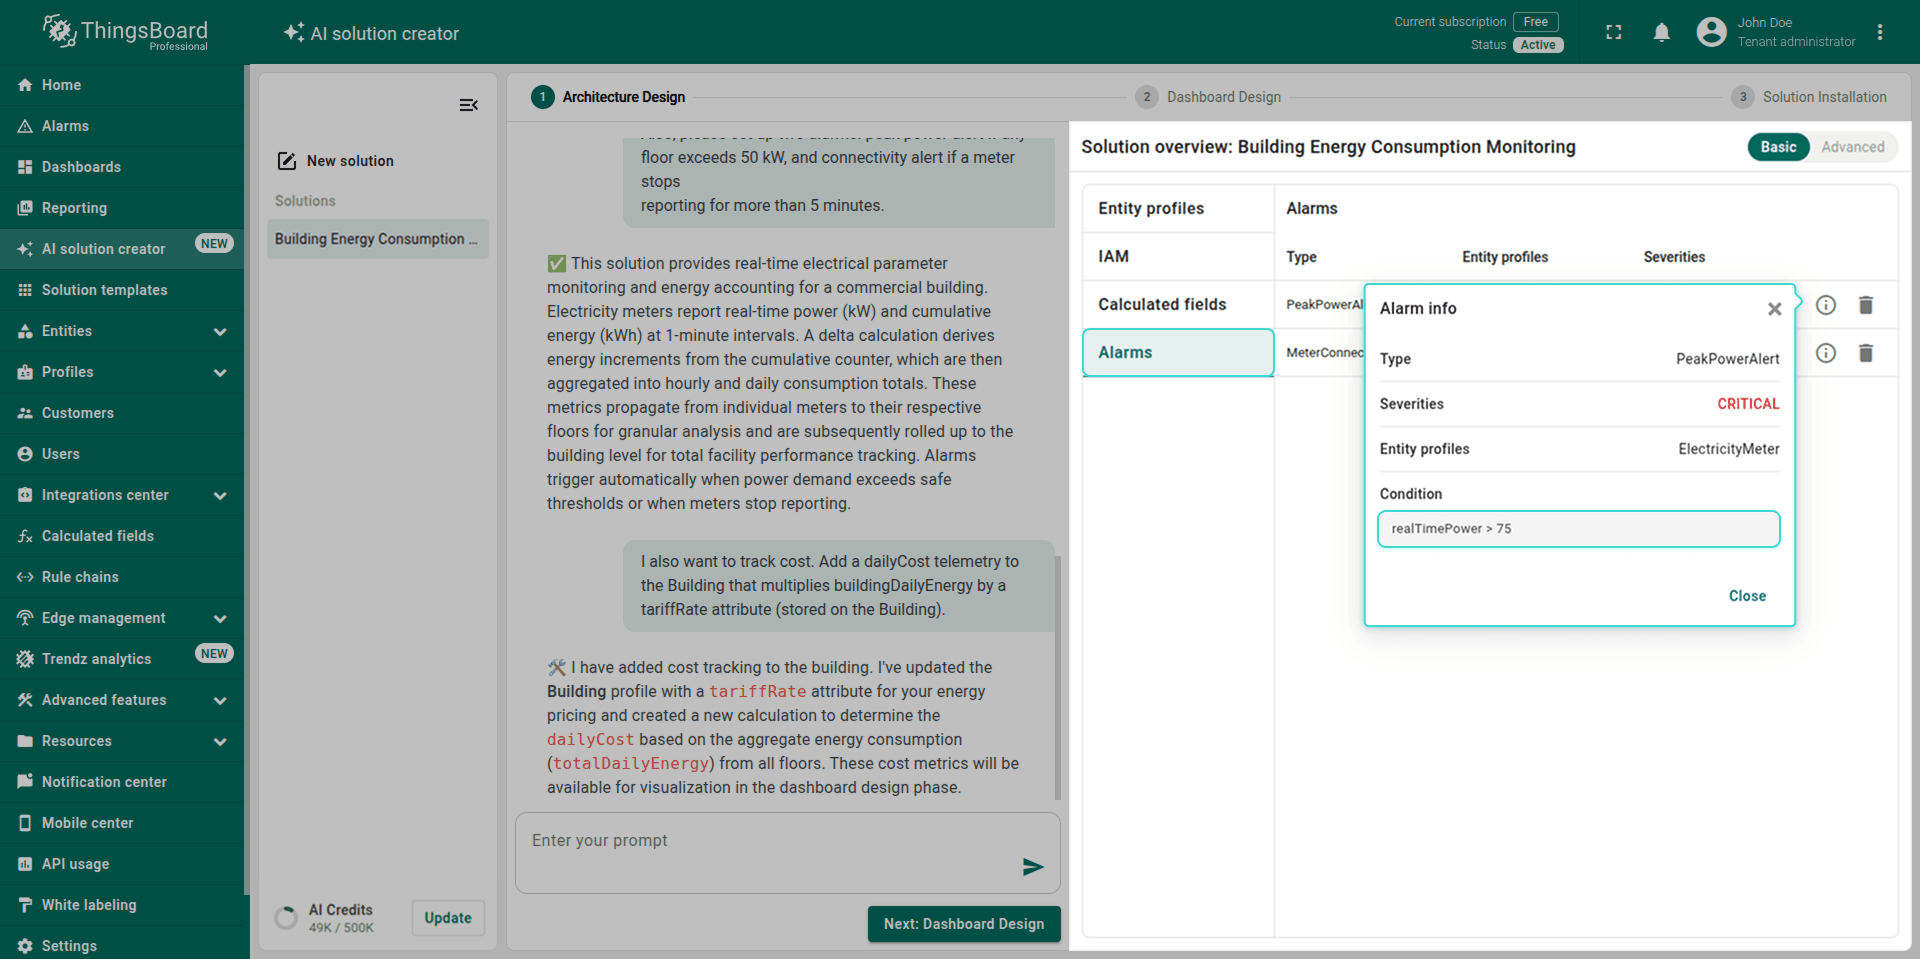
Task: Open Rule chains in sidebar
Action: pyautogui.click(x=80, y=577)
